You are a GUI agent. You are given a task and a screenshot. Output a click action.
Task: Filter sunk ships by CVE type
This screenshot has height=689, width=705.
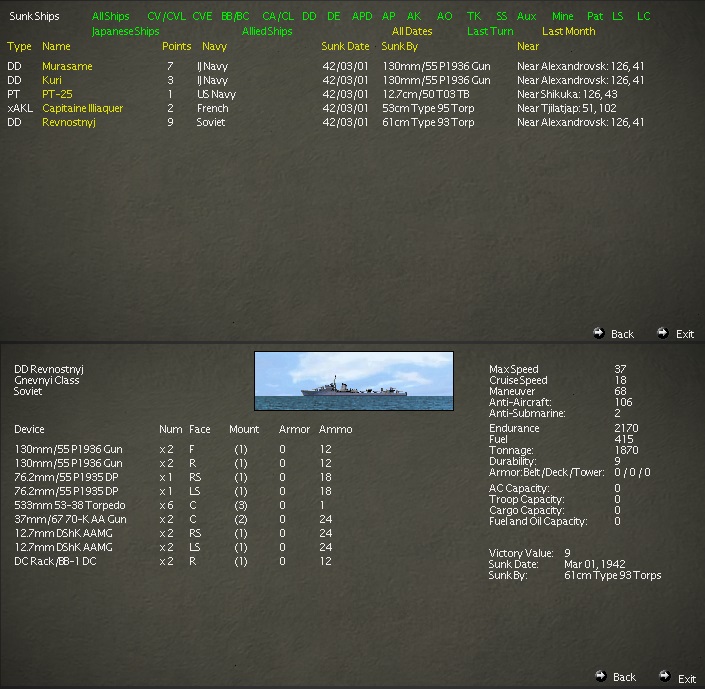click(202, 16)
